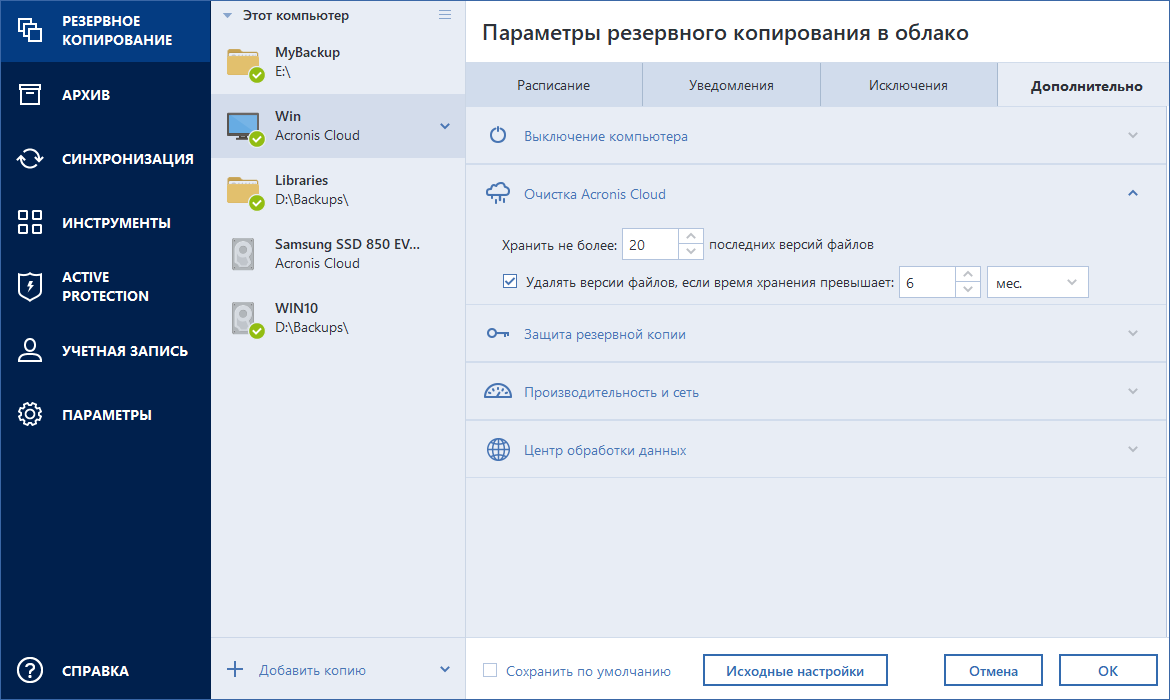Viewport: 1170px width, 700px height.
Task: Open Help question mark icon
Action: tap(30, 671)
